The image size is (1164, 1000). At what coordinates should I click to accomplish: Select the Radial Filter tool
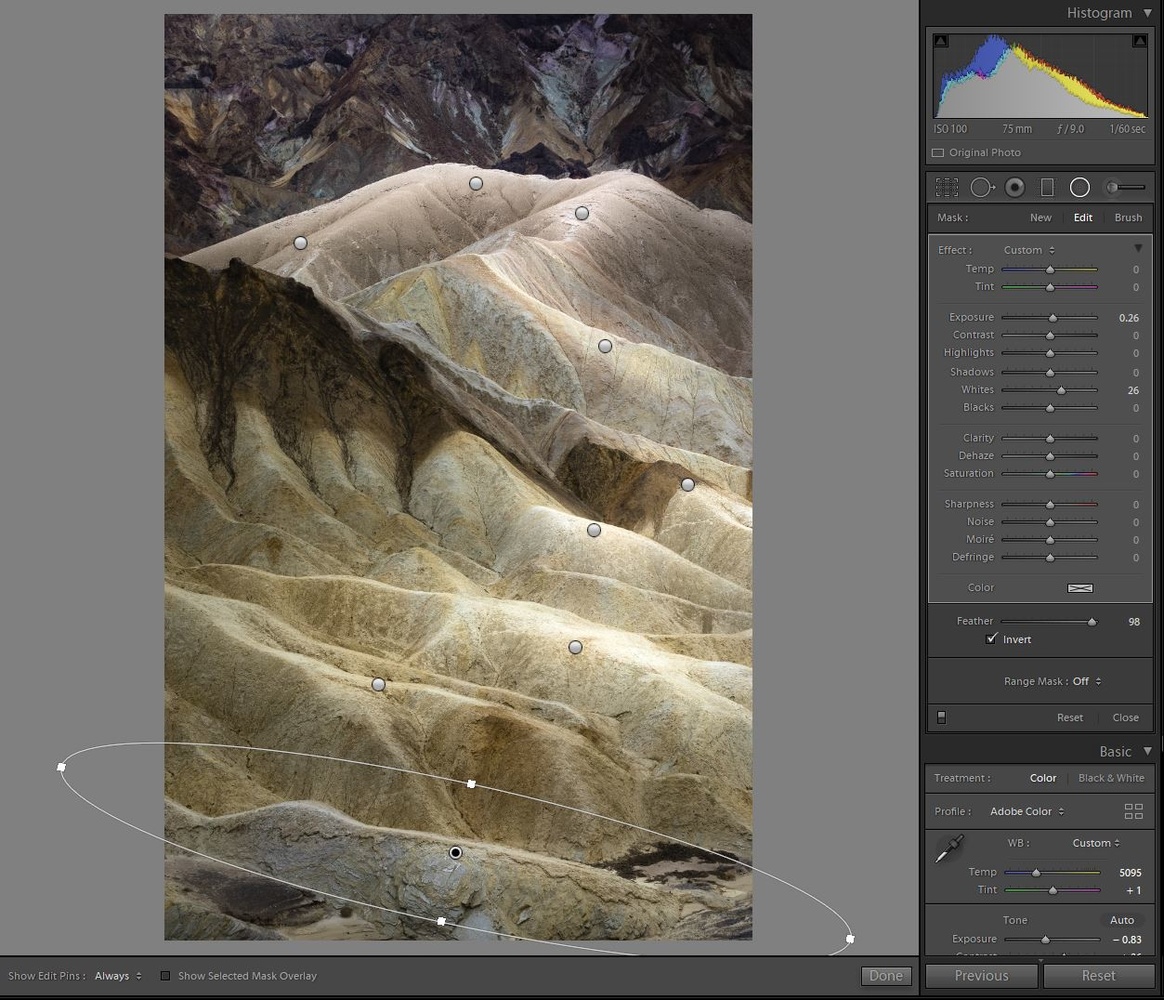tap(1079, 187)
